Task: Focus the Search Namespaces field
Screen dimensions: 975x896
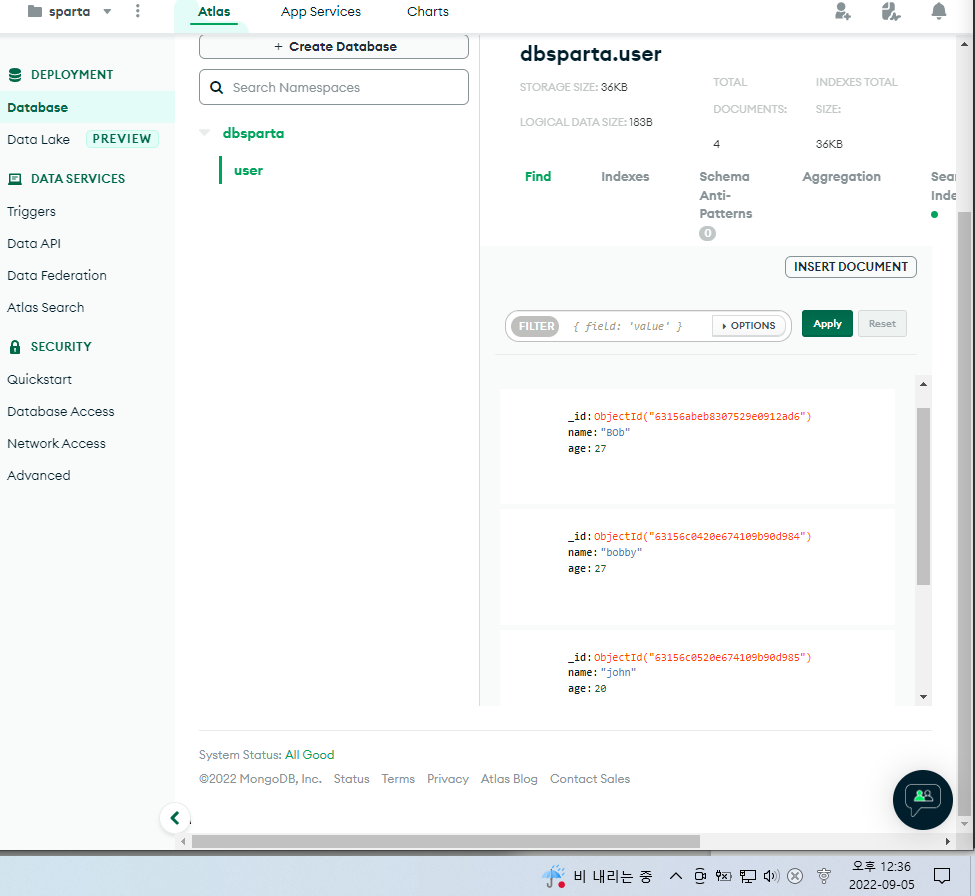Action: (334, 87)
